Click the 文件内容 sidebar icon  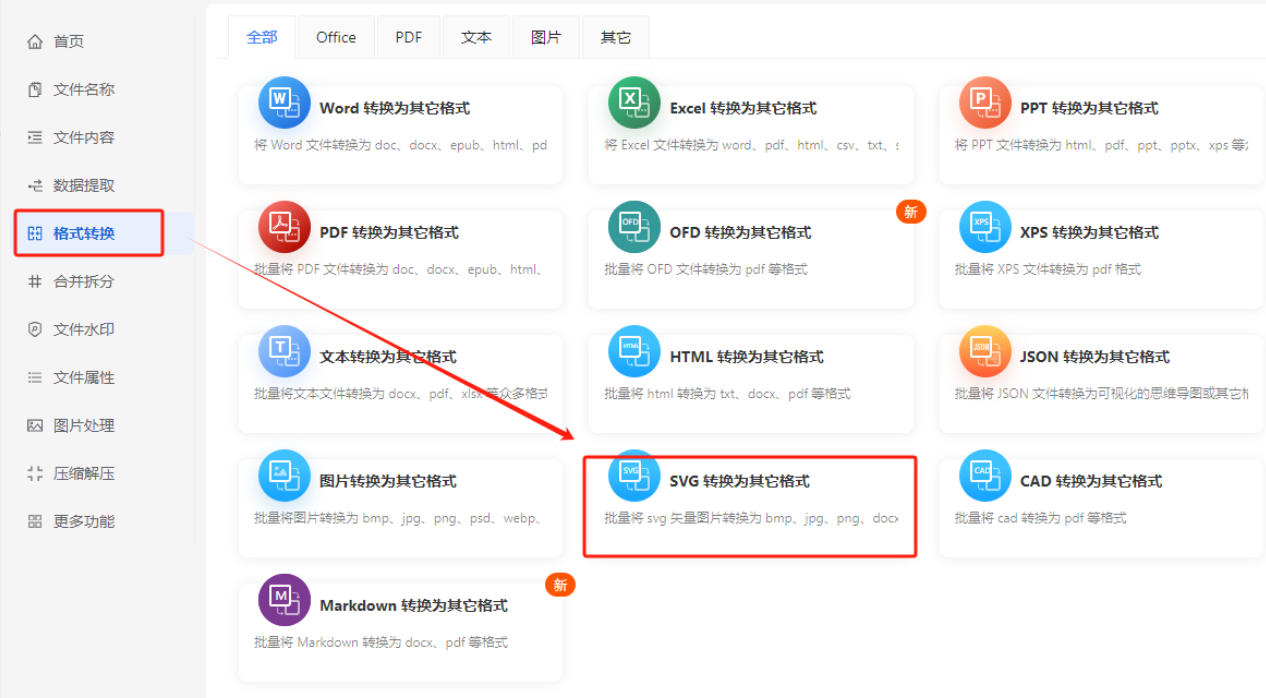tap(35, 138)
